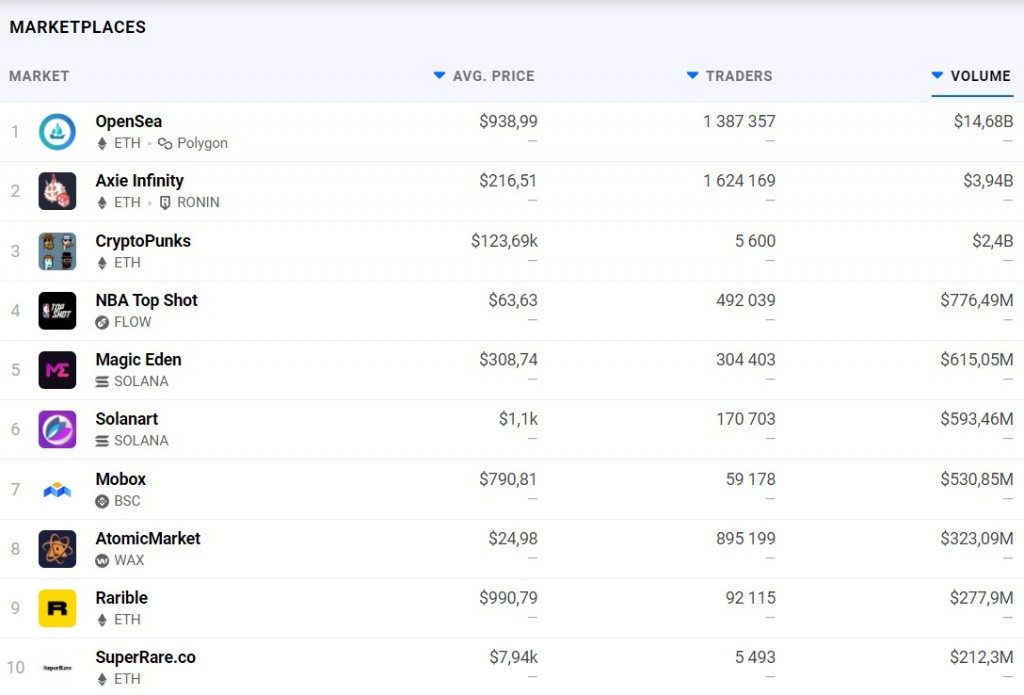This screenshot has width=1024, height=695.
Task: Click the SuperRare.co logo thumbnail
Action: [57, 667]
